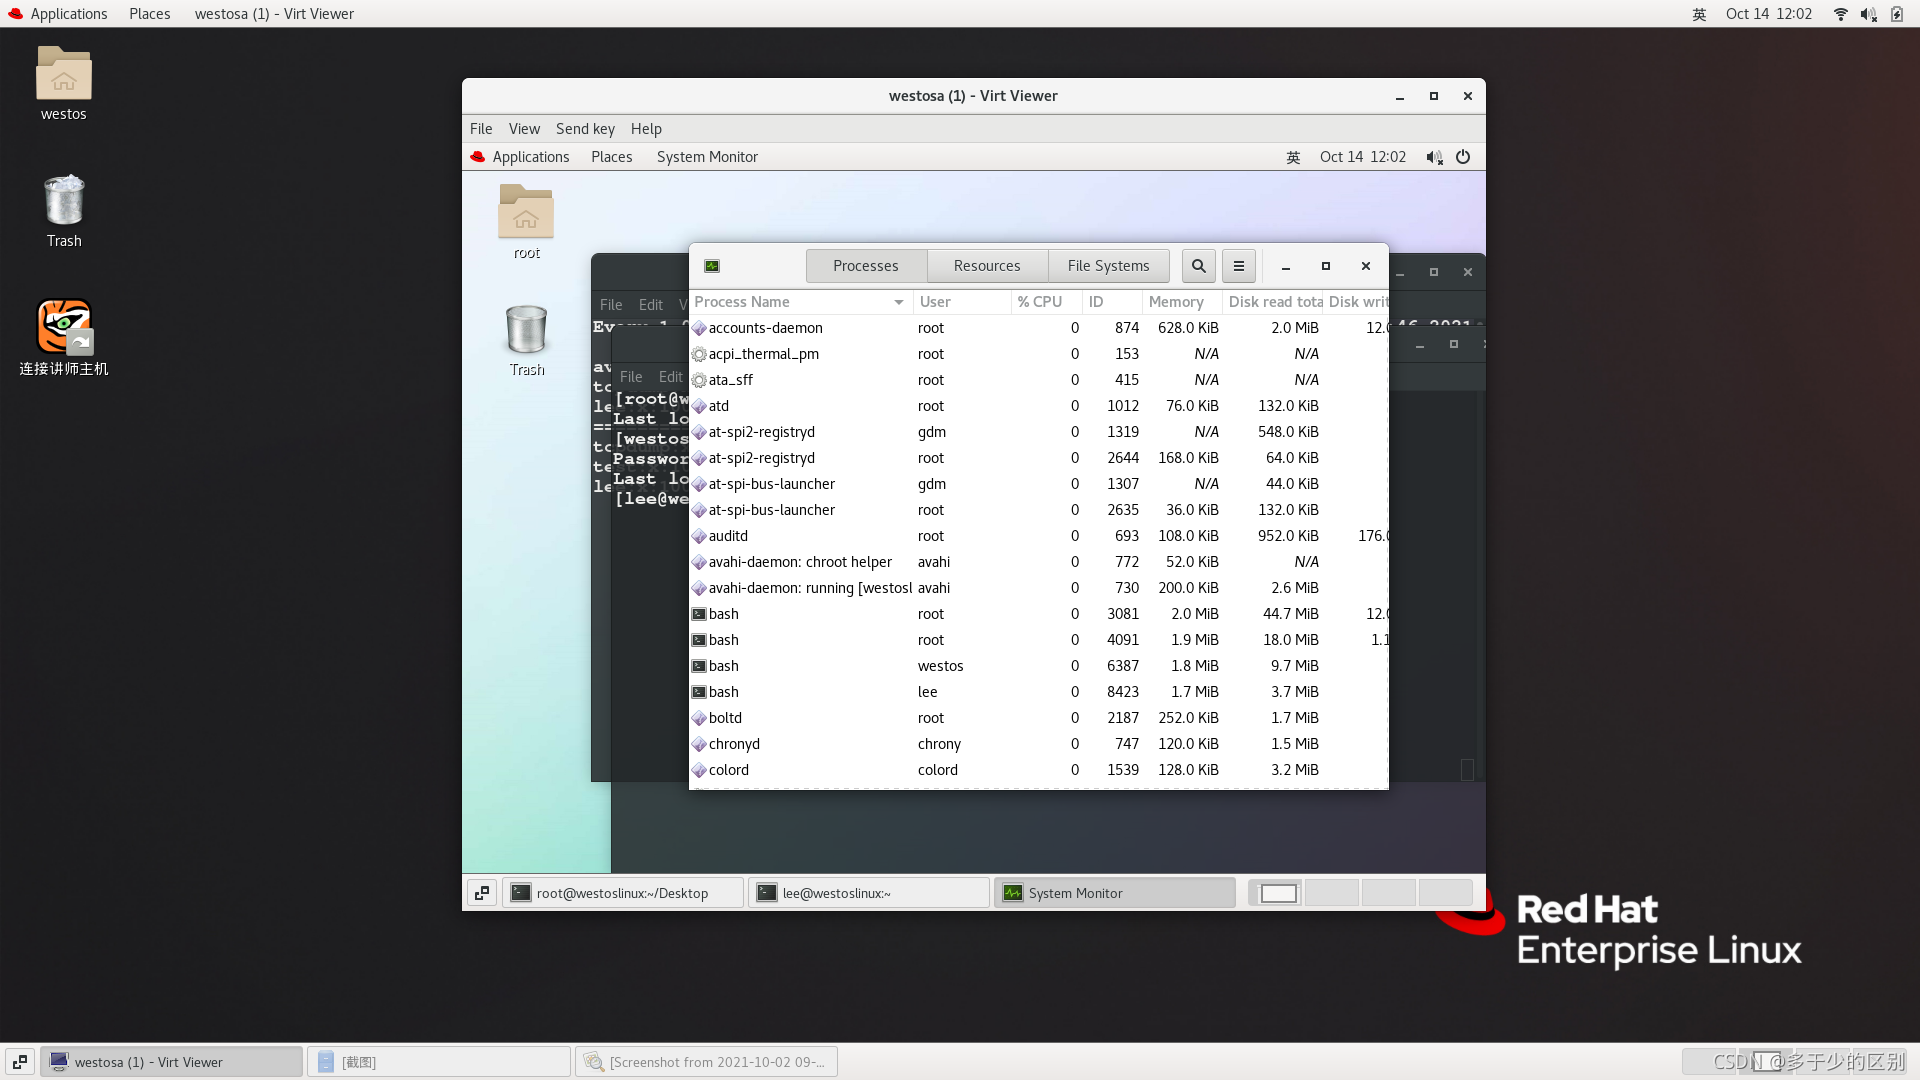This screenshot has width=1920, height=1080.
Task: Click the show-desktop icon in the guest taskbar
Action: pos(482,893)
